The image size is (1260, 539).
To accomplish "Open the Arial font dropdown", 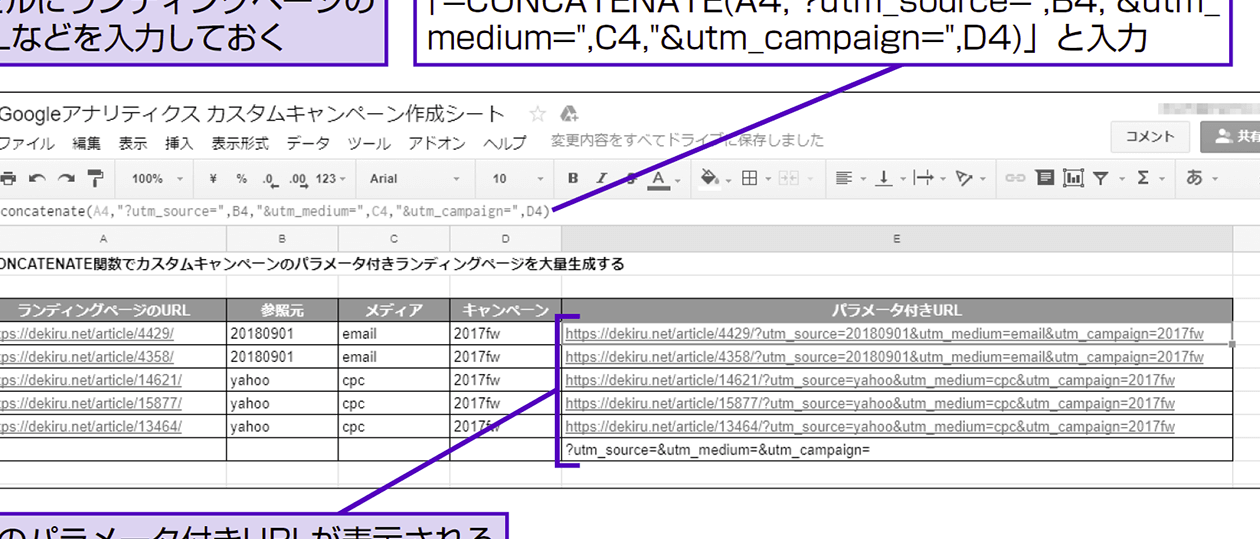I will click(415, 179).
